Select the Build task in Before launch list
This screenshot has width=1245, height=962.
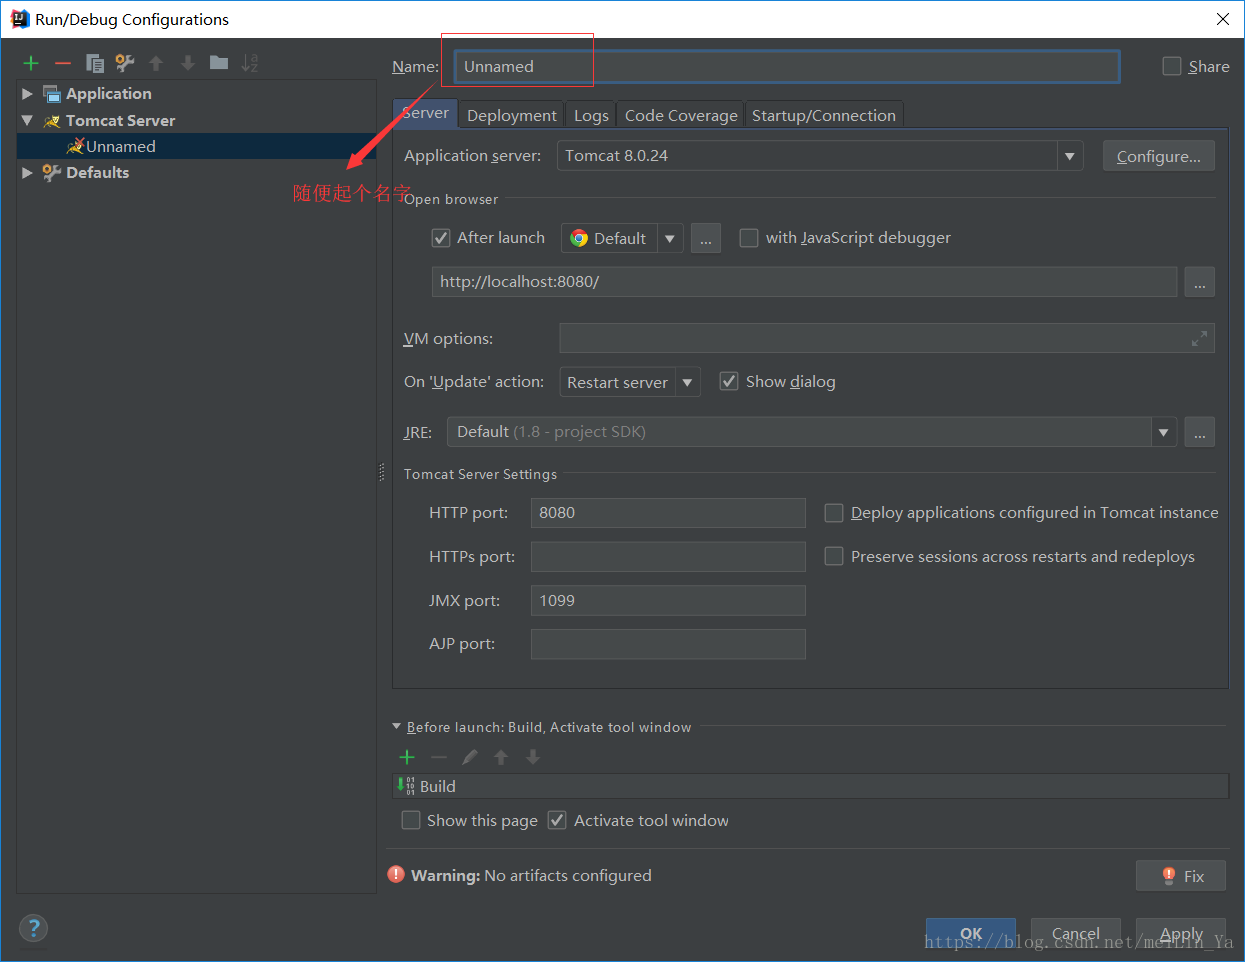[811, 786]
